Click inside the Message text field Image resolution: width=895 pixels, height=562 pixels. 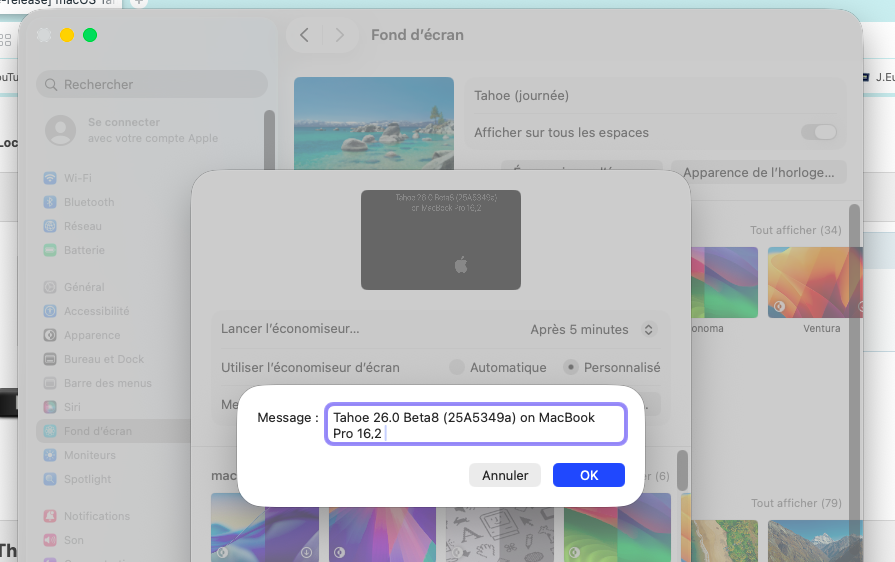click(475, 424)
